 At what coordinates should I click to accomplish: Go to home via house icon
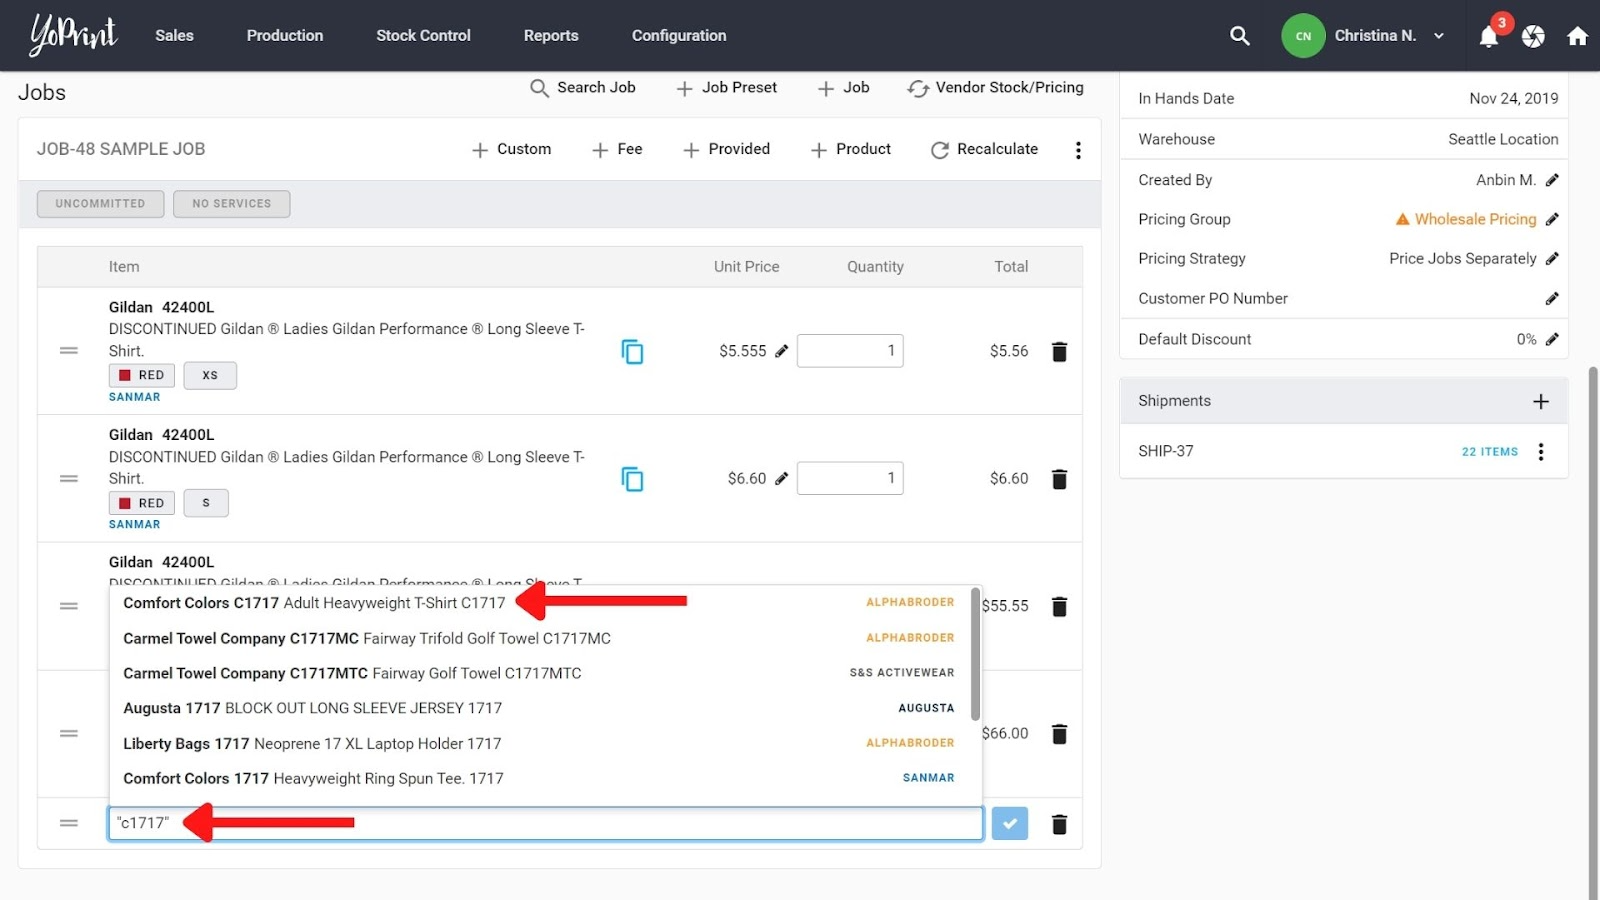[x=1577, y=36]
